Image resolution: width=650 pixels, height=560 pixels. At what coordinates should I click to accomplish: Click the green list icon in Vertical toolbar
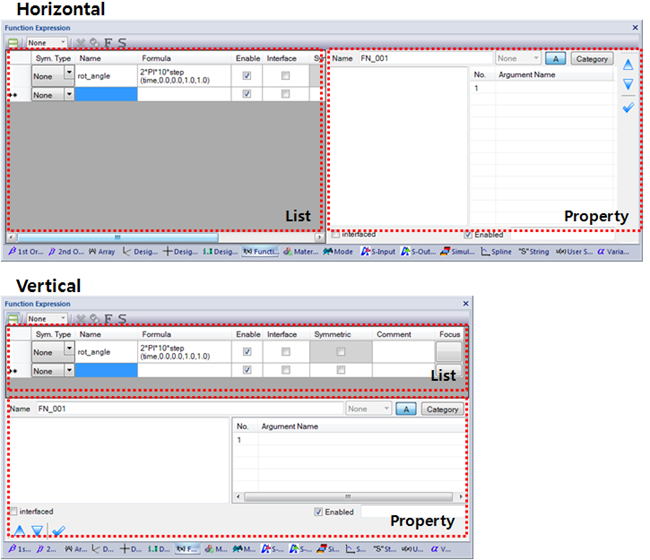pyautogui.click(x=13, y=319)
